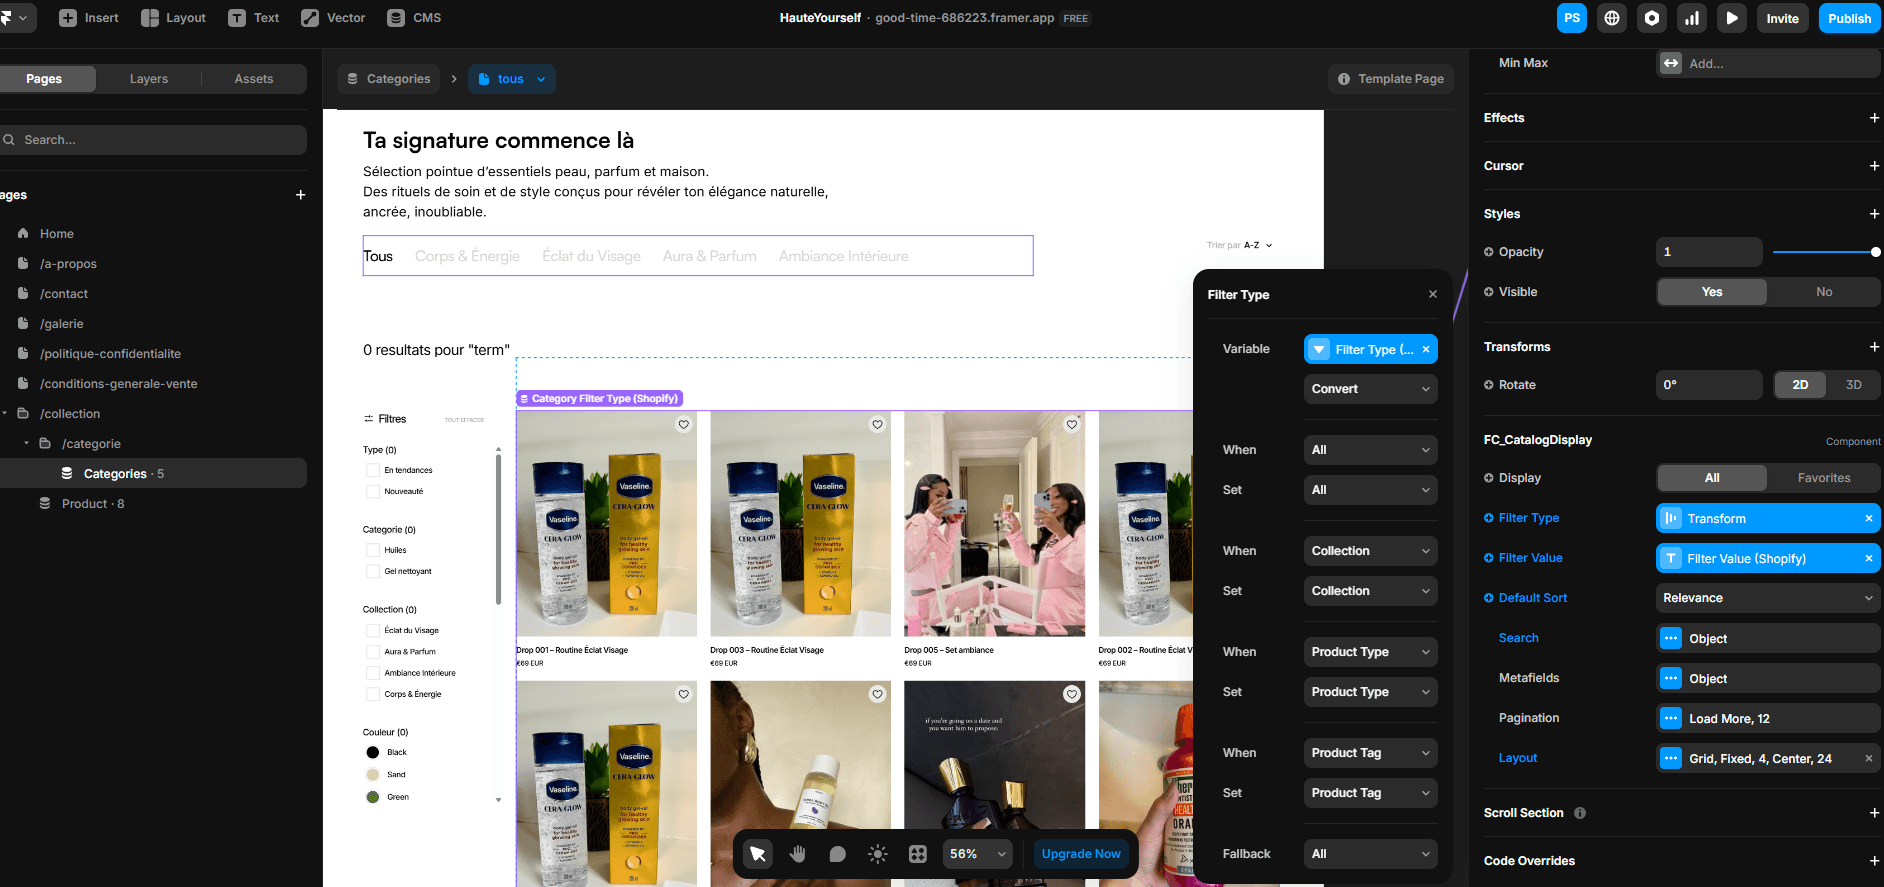Screen dimensions: 1884x887
Task: Open the Convert dropdown
Action: pyautogui.click(x=1370, y=389)
